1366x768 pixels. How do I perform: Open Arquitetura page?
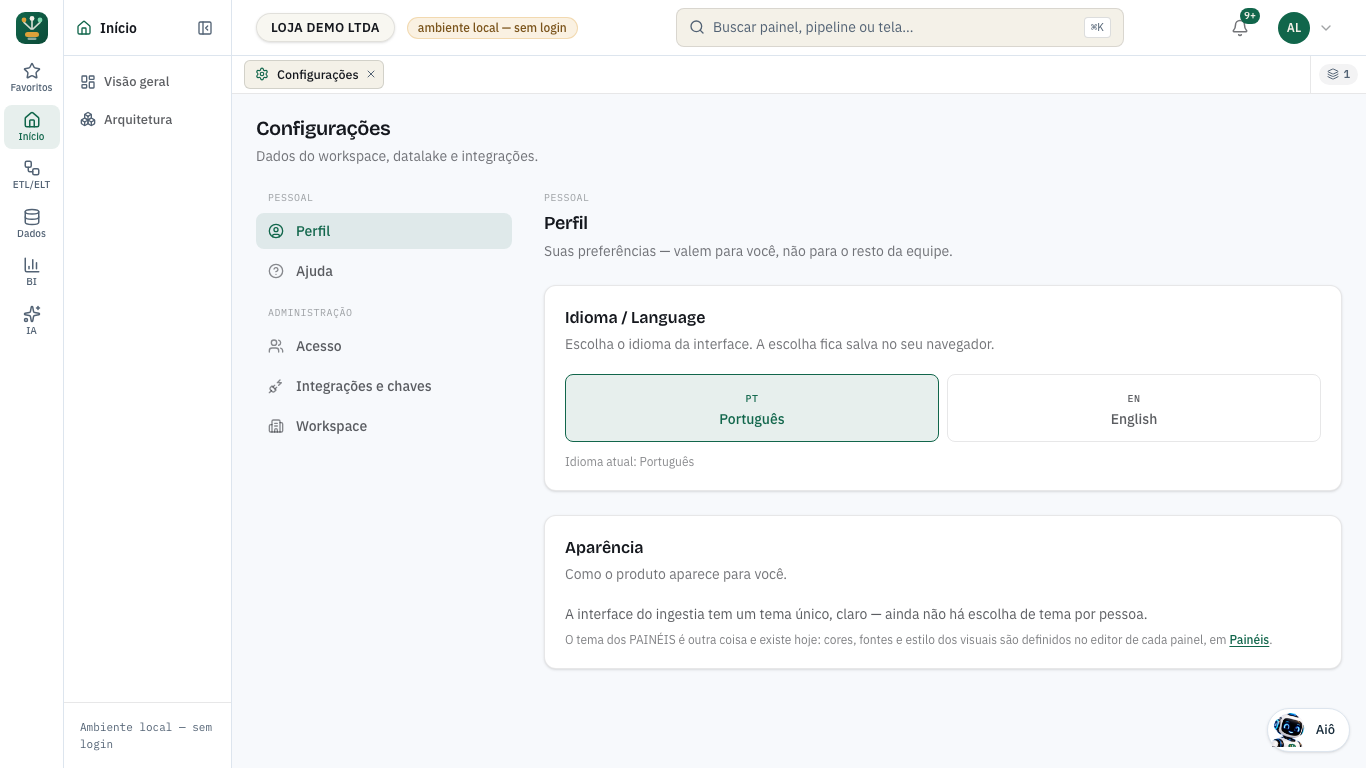148,120
